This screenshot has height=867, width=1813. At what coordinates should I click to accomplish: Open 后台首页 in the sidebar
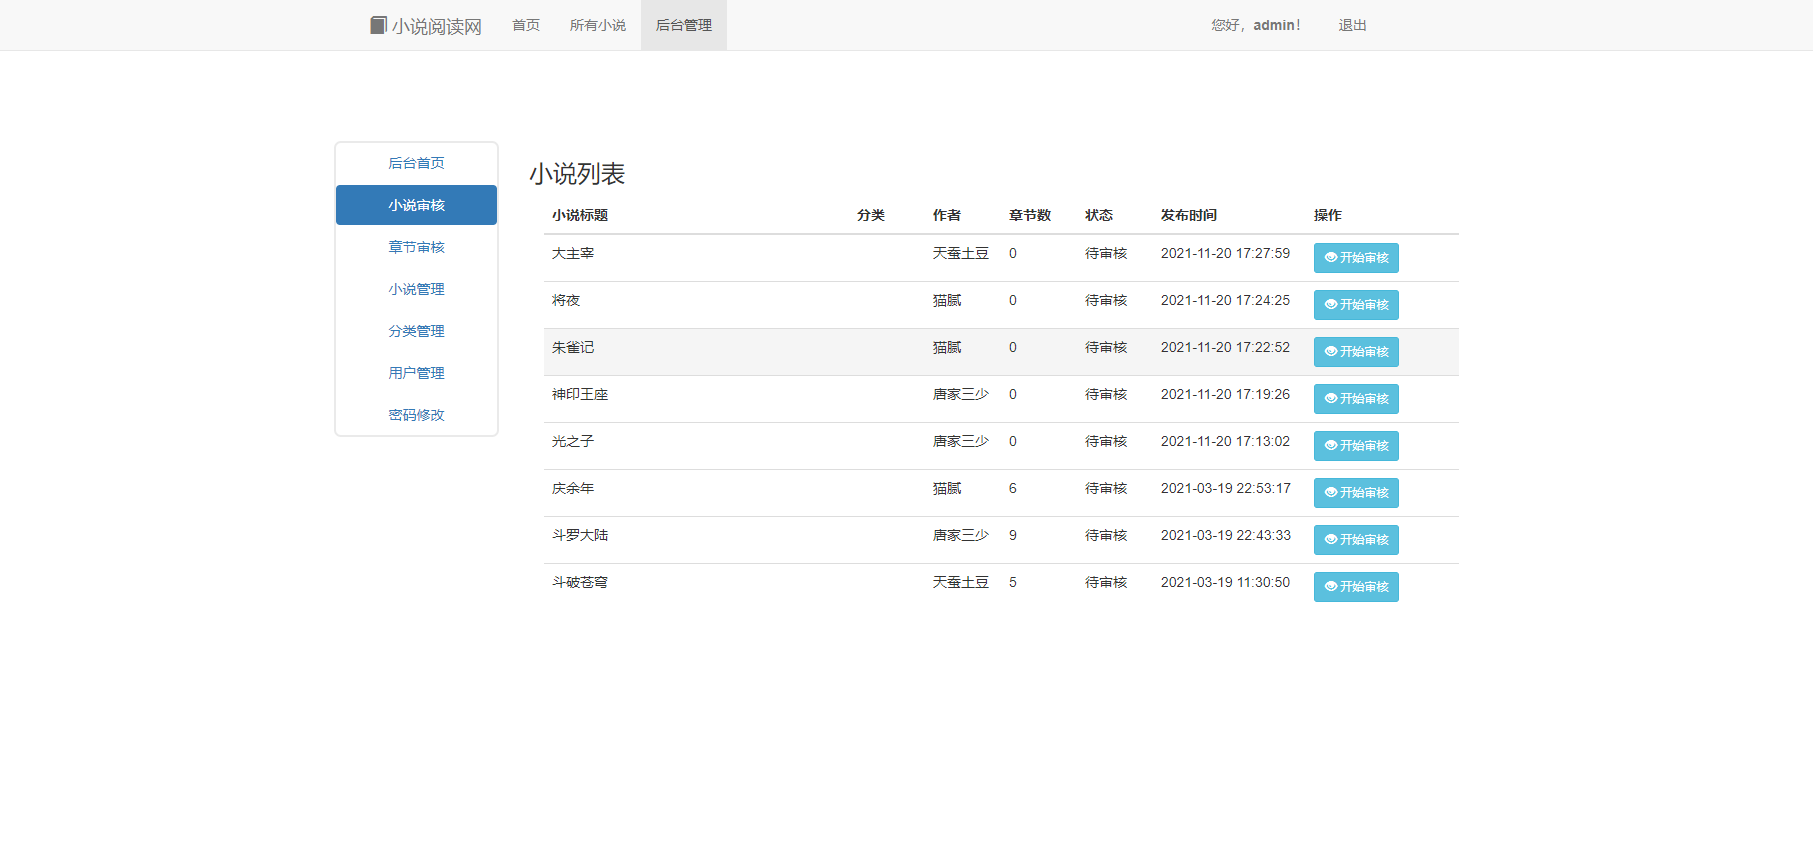[416, 163]
